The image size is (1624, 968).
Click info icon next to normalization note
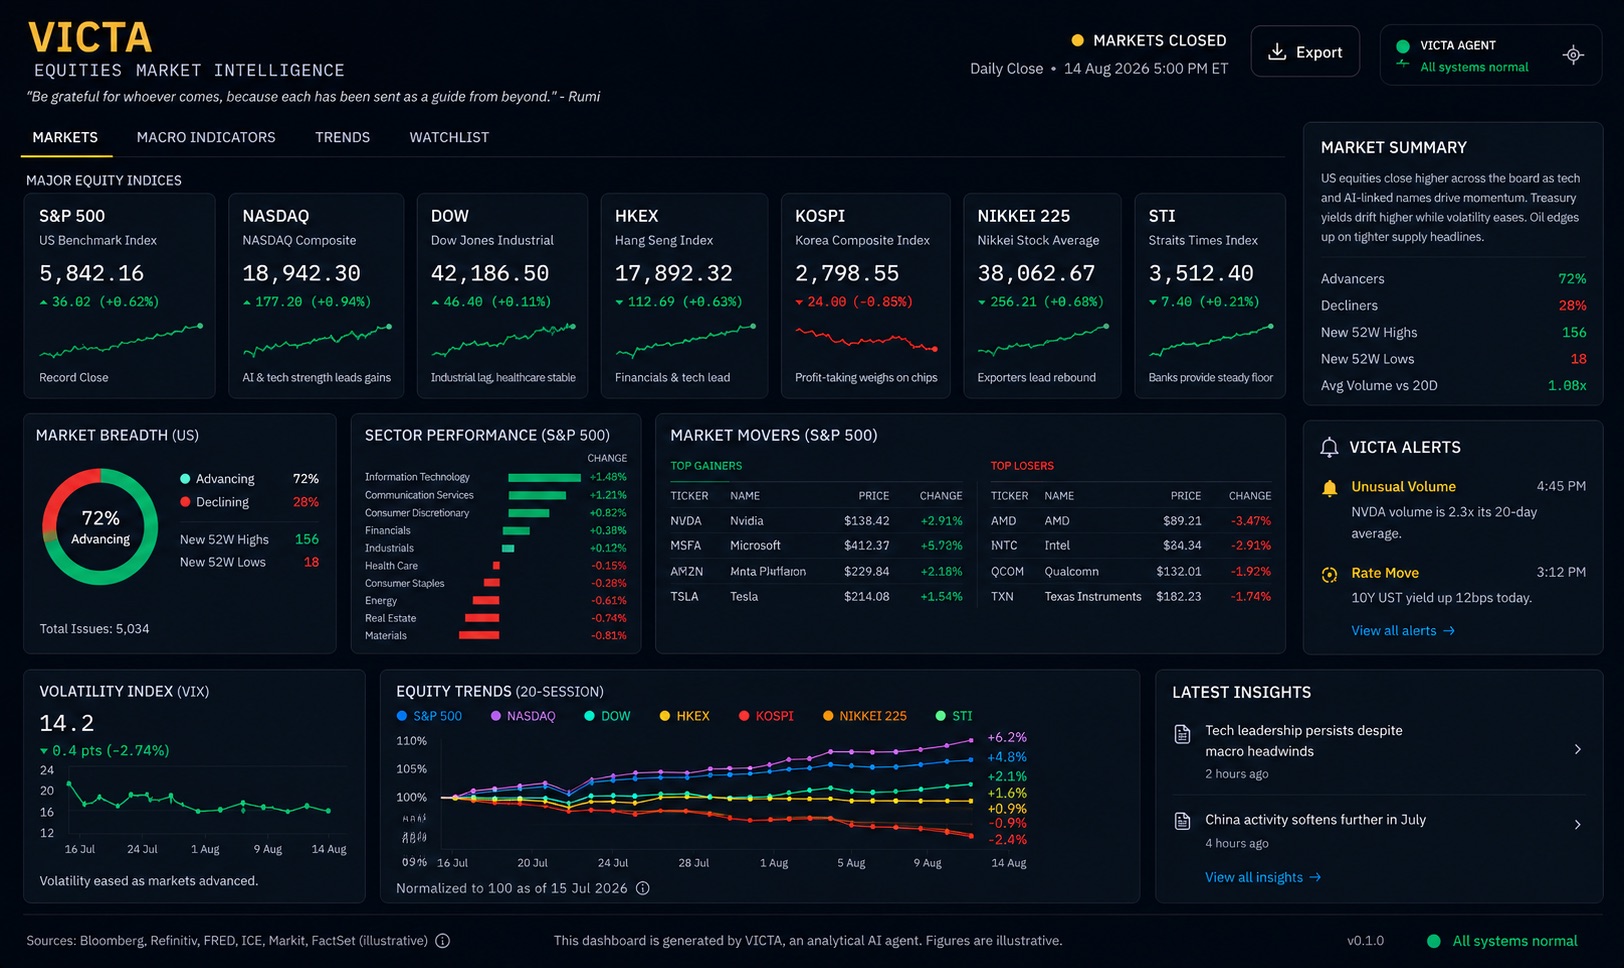tap(643, 888)
